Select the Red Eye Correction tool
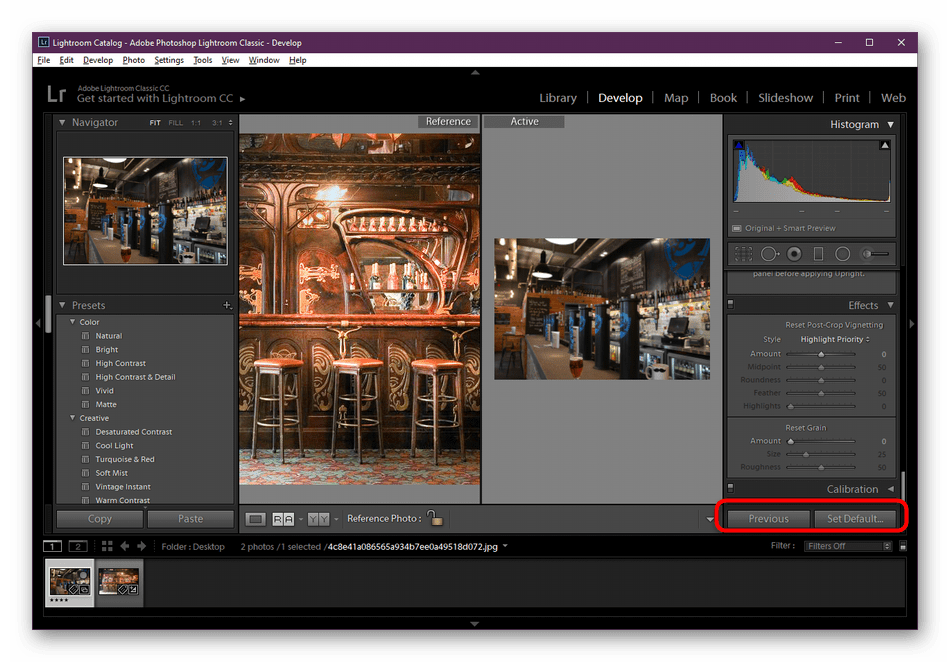The width and height of the screenshot is (950, 662). [x=794, y=254]
